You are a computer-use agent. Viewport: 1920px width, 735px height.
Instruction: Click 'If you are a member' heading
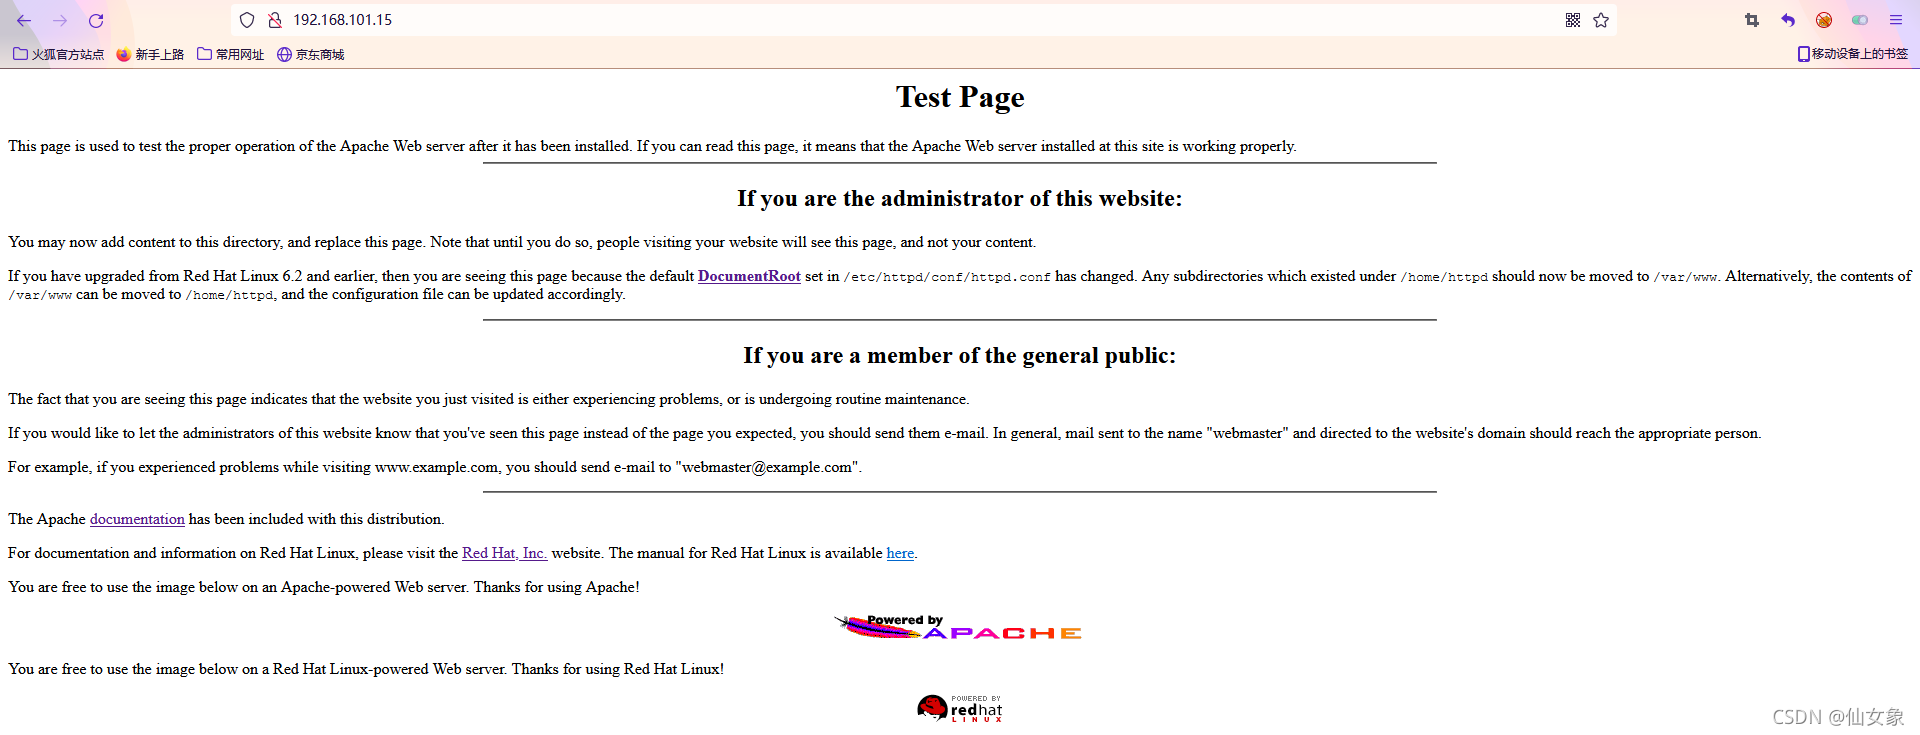coord(960,355)
